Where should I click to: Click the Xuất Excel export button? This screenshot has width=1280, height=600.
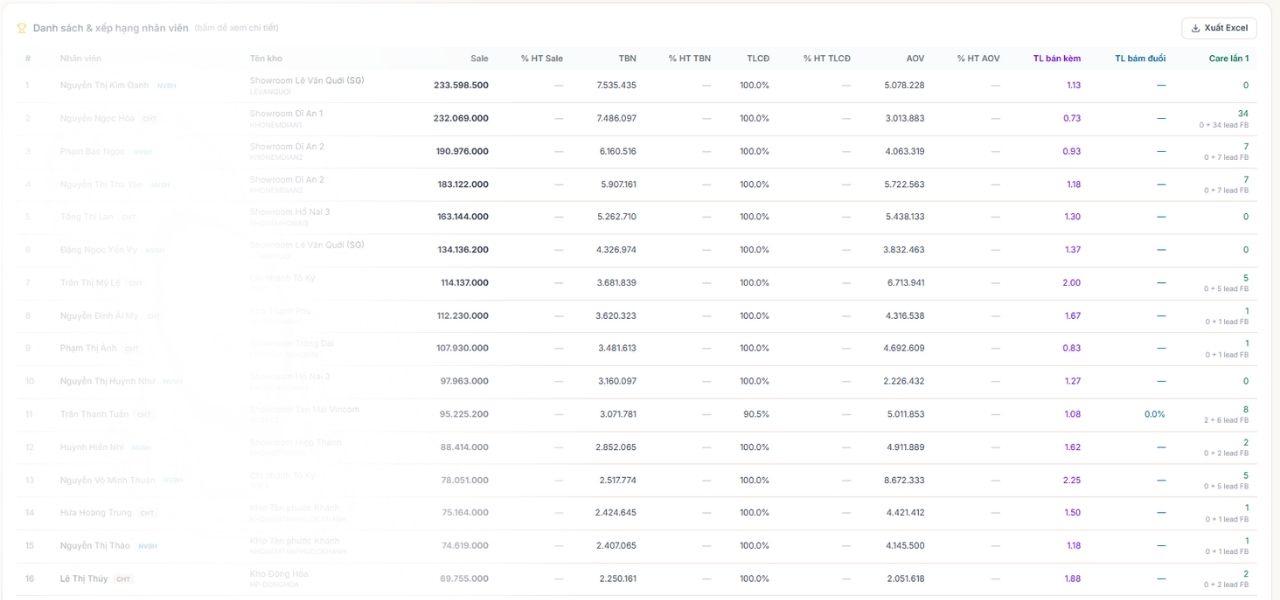pos(1219,28)
